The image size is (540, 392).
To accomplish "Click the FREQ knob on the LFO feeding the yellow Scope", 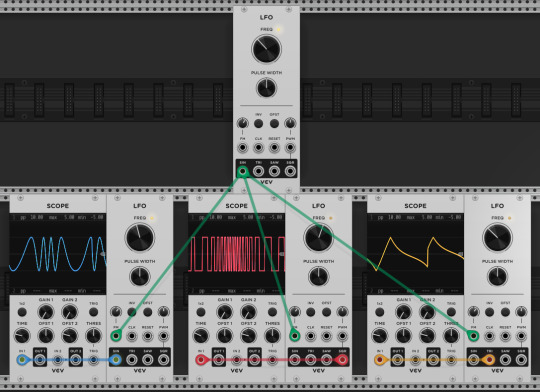I will (497, 237).
